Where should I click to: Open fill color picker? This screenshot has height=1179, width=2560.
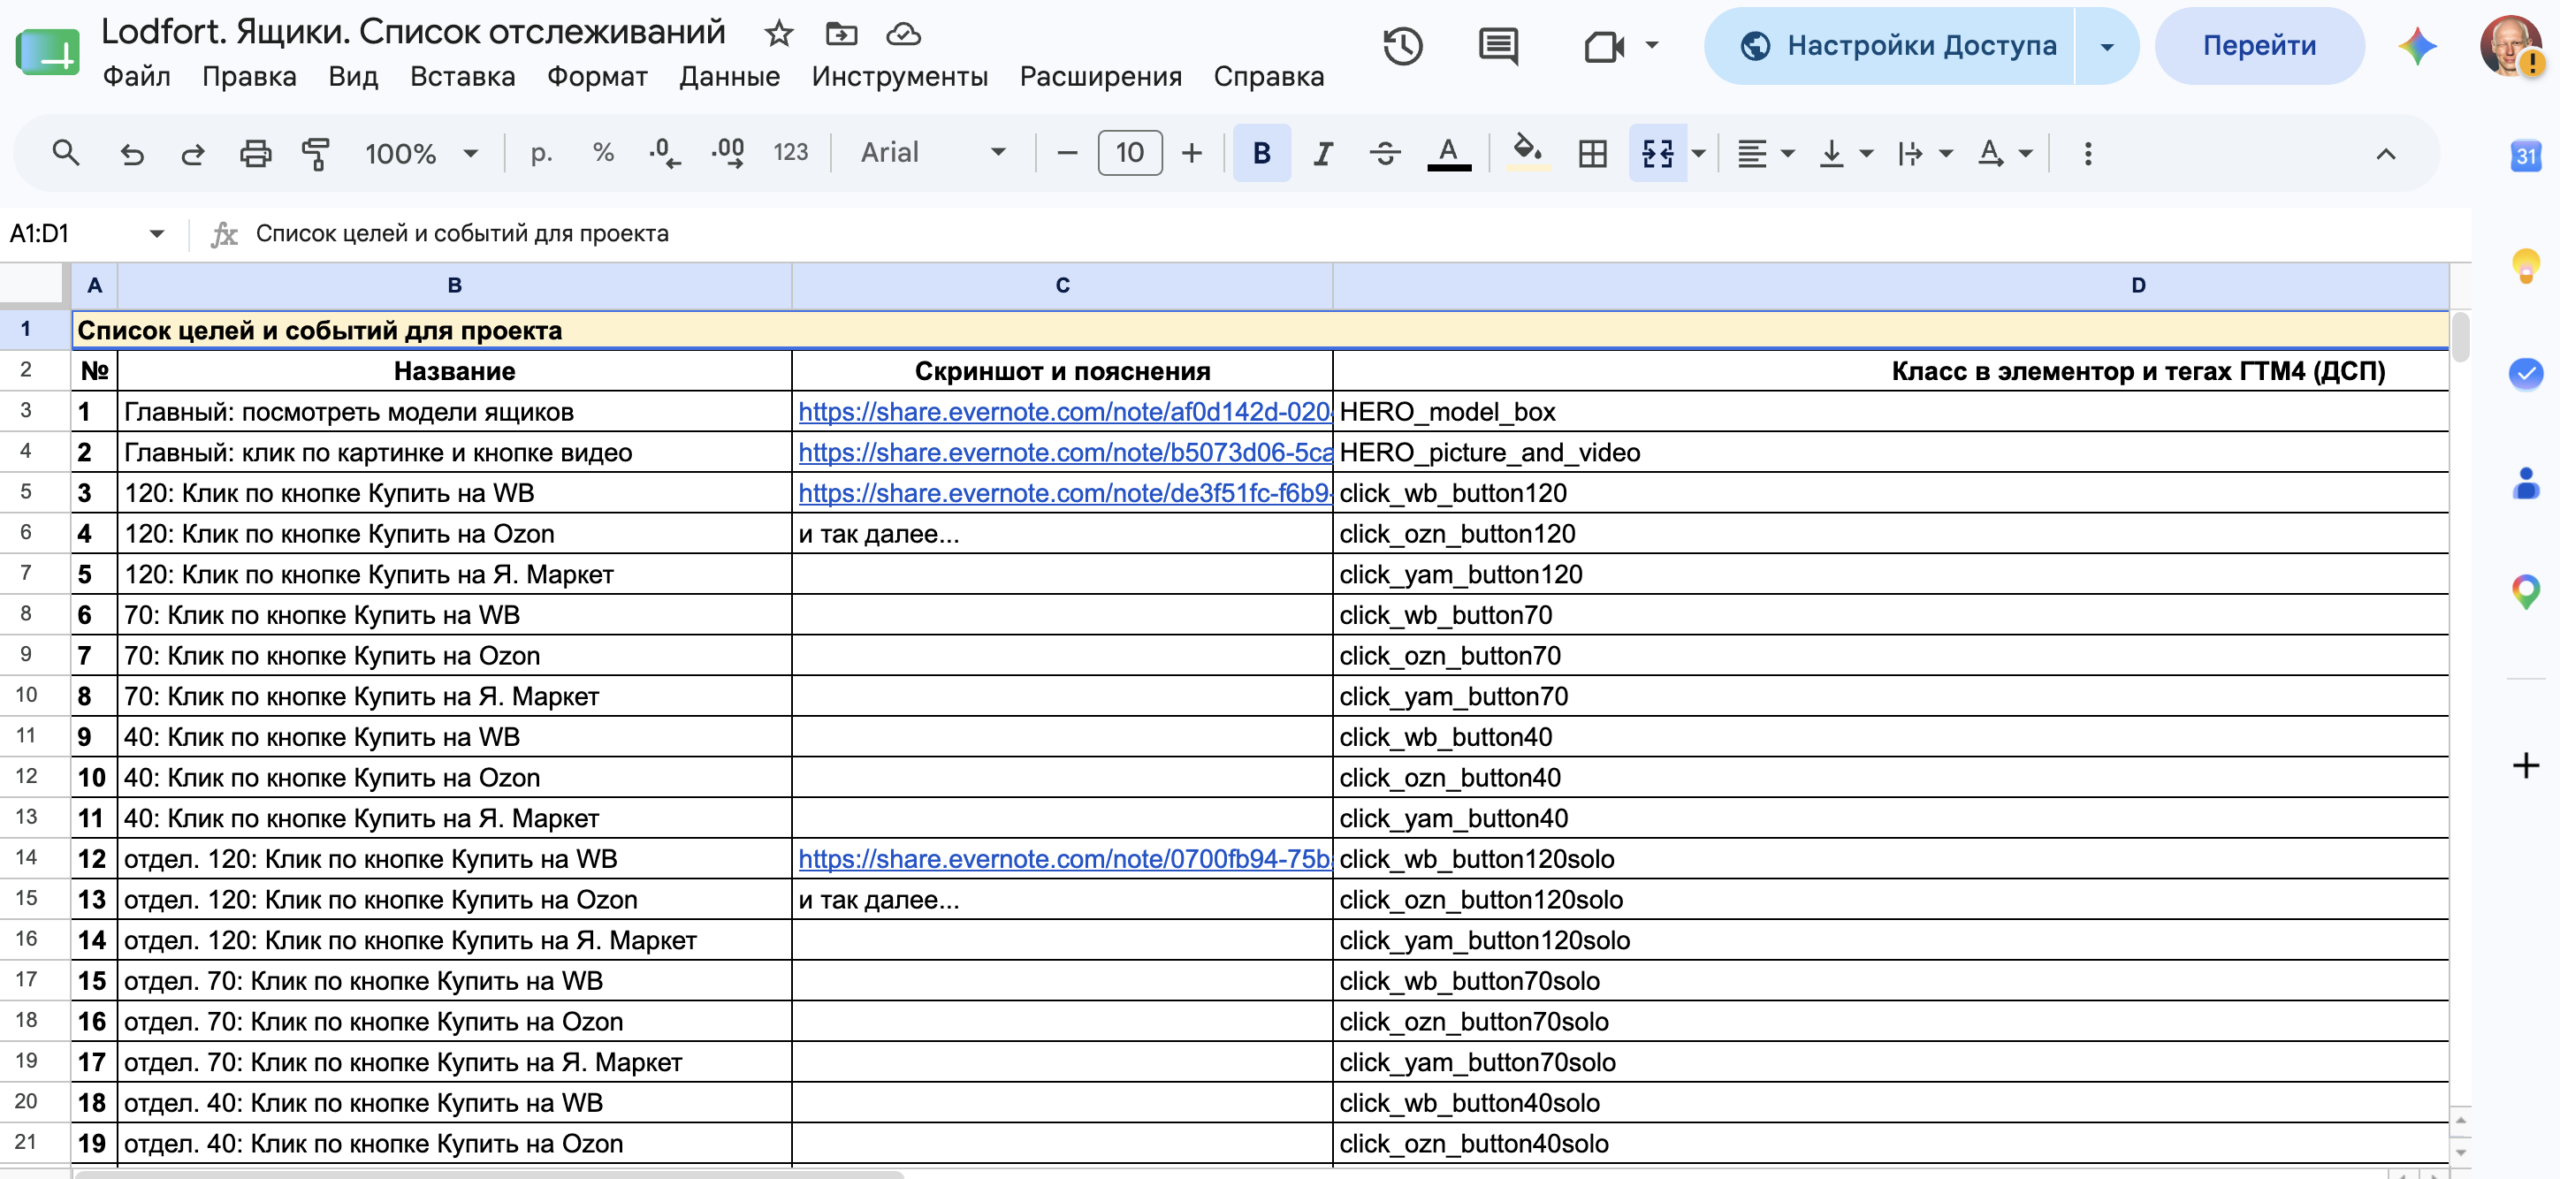[1527, 153]
